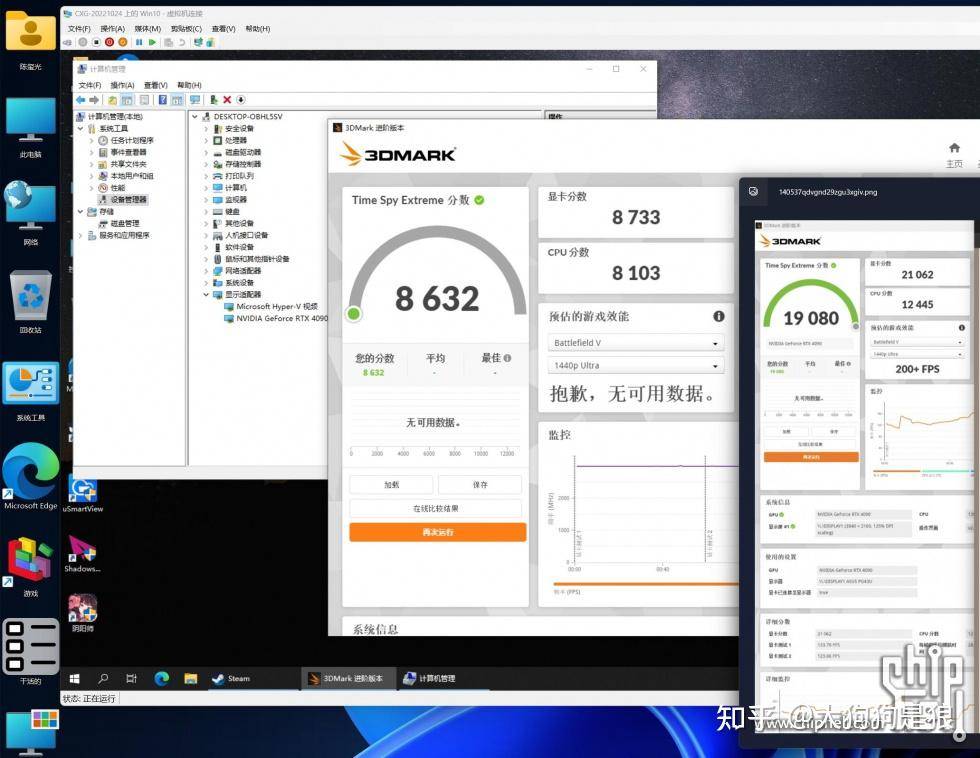980x758 pixels.
Task: Collapse the 显示适配器 display adapters node
Action: pyautogui.click(x=206, y=294)
